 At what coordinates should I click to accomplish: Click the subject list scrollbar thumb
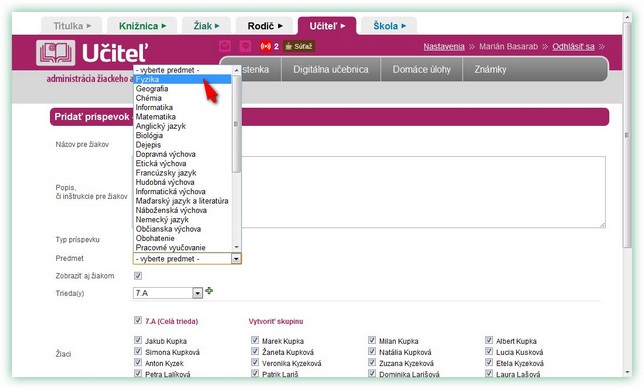click(236, 124)
